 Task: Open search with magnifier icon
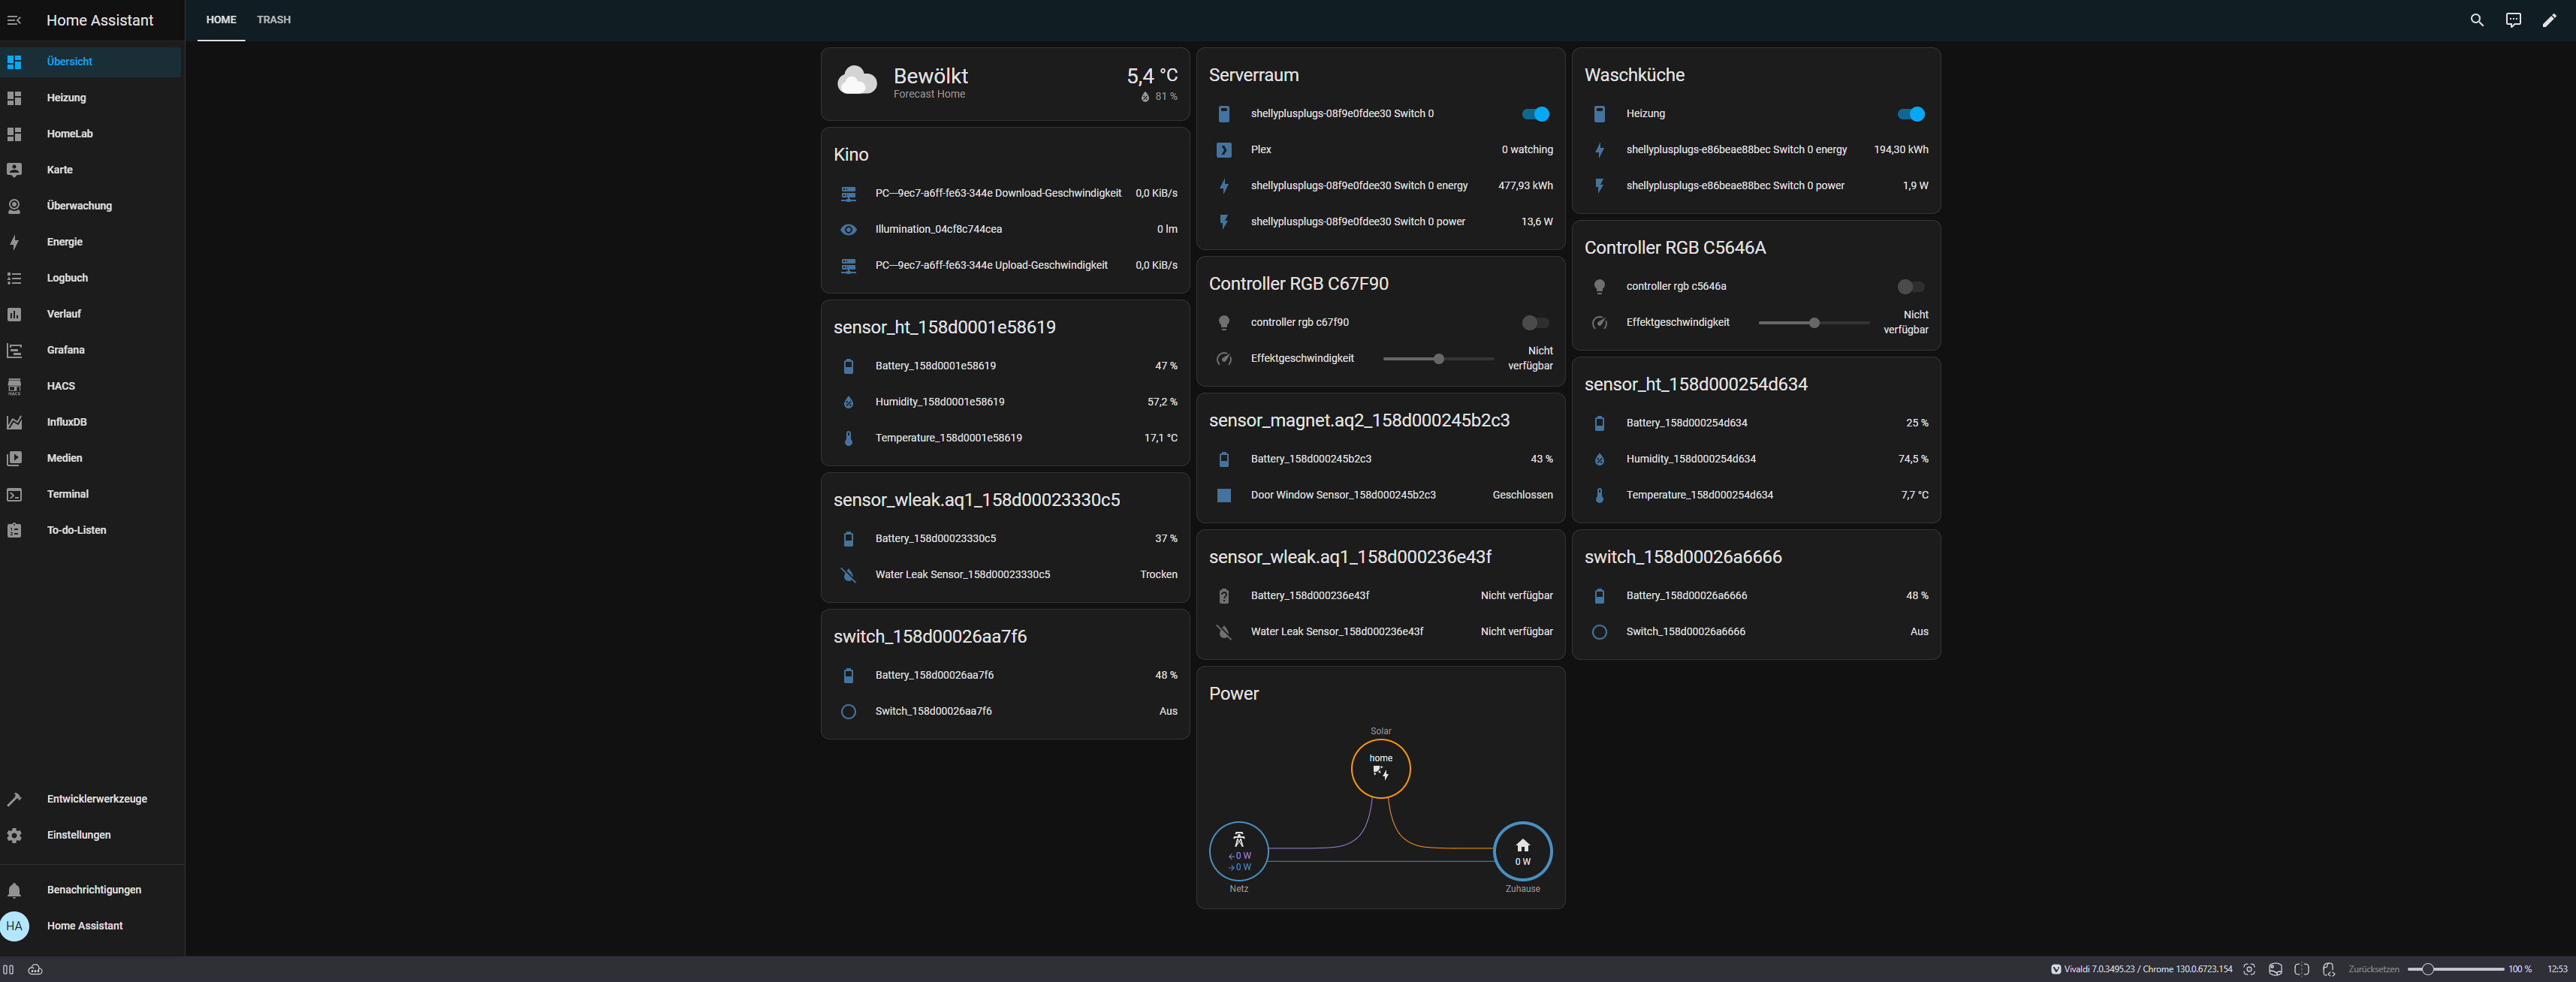pos(2476,20)
